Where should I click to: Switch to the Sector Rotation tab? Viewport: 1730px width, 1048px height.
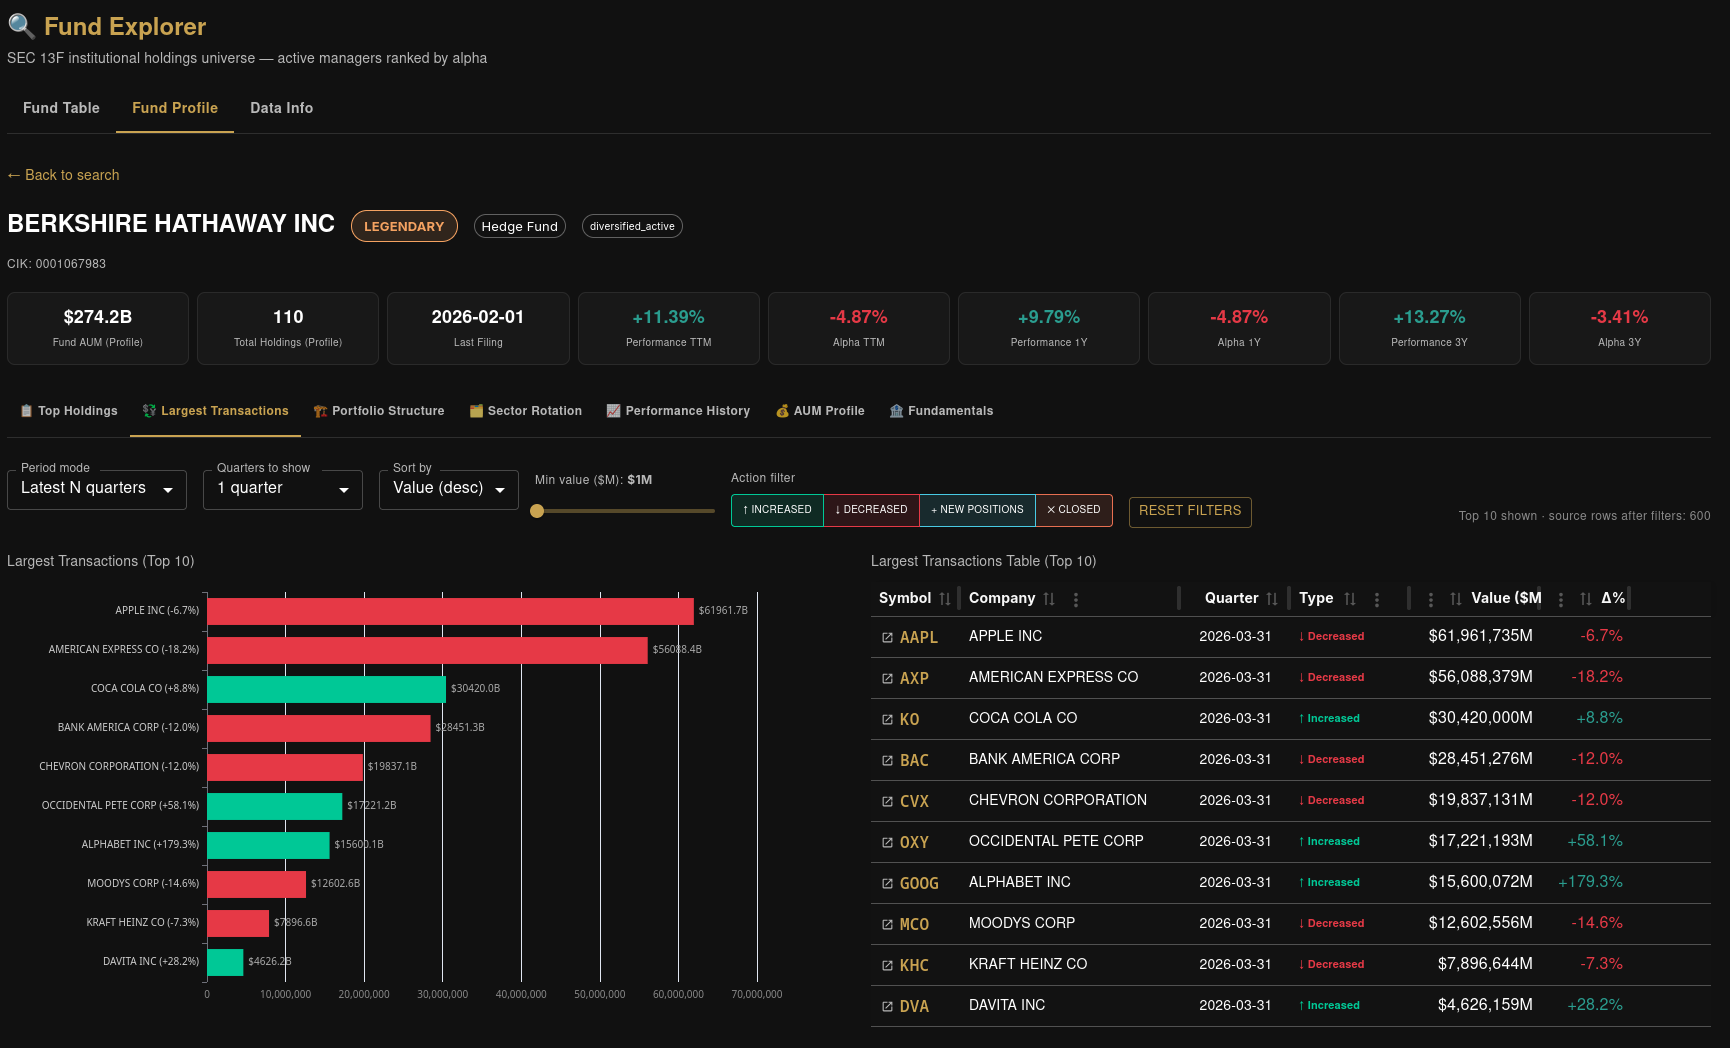(526, 411)
